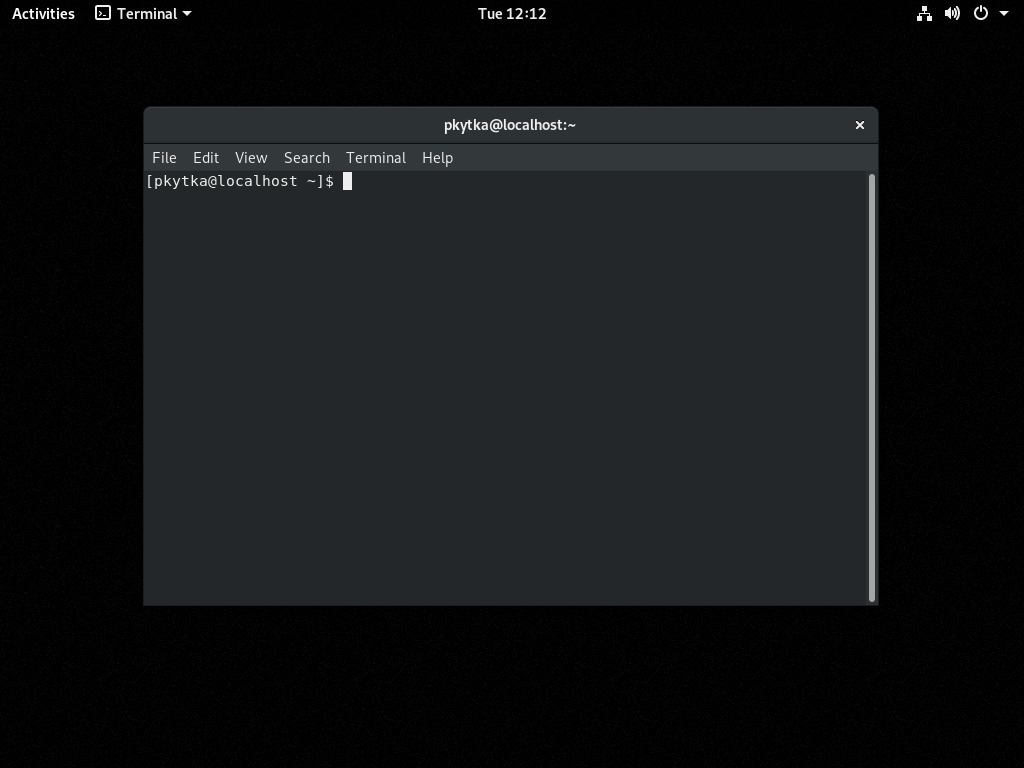This screenshot has width=1024, height=768.
Task: Click the network status icon
Action: tap(924, 13)
